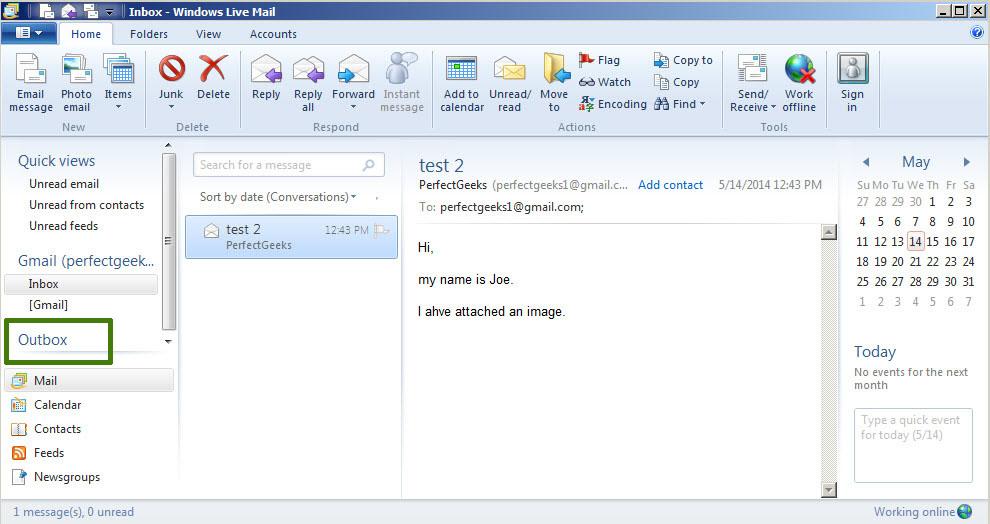Click Instant message icon
This screenshot has width=990, height=524.
coord(402,83)
